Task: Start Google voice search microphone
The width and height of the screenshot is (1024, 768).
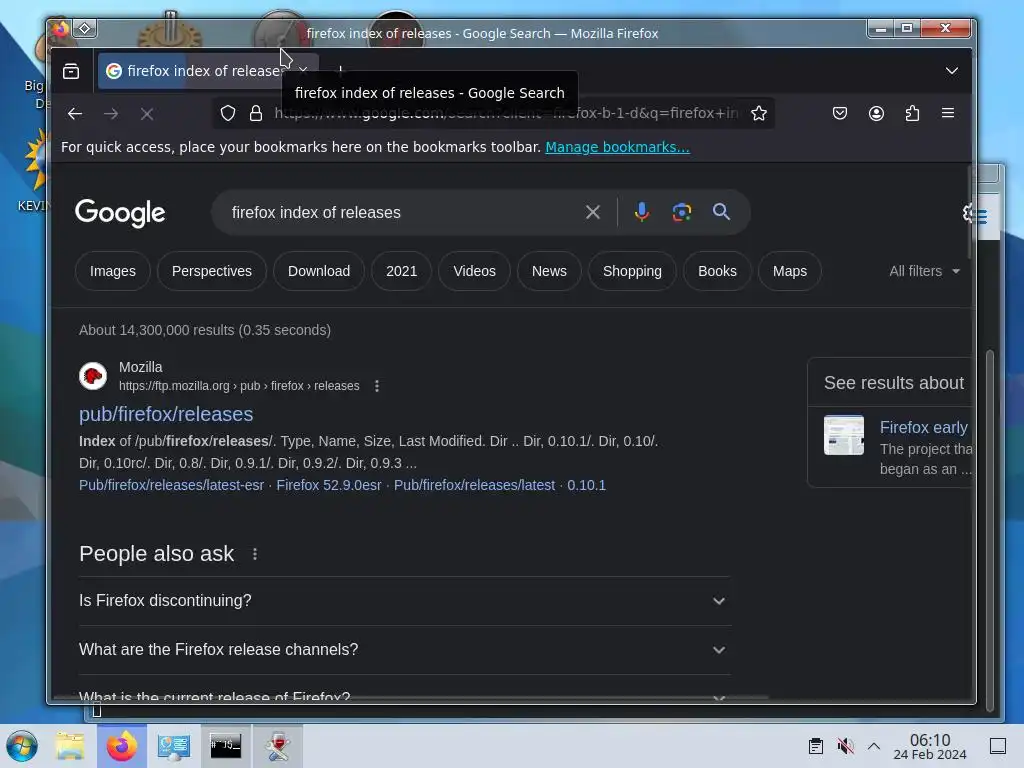Action: coord(642,212)
